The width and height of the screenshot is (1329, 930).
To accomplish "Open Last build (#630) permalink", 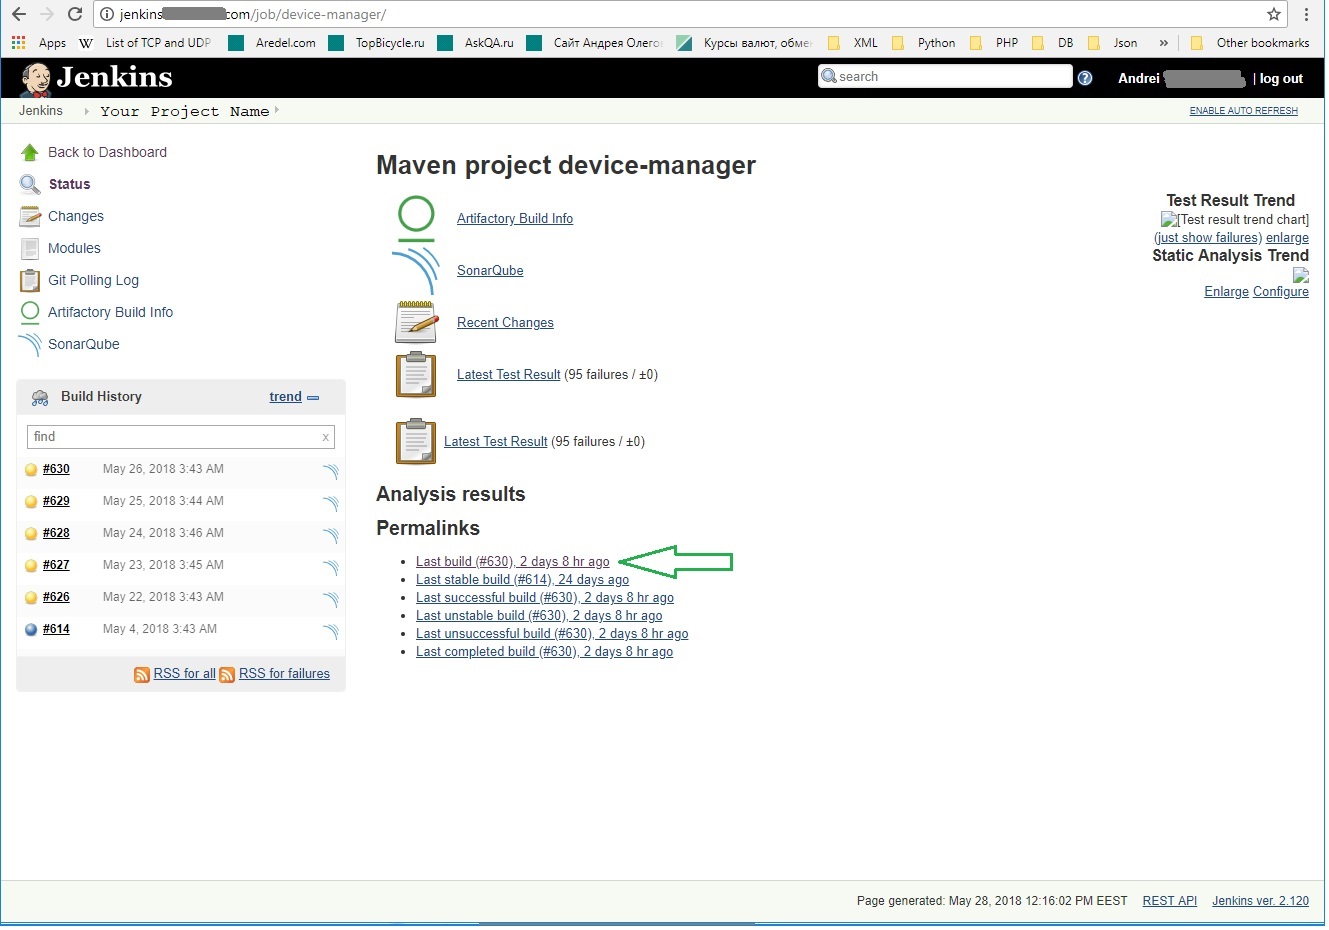I will point(512,562).
